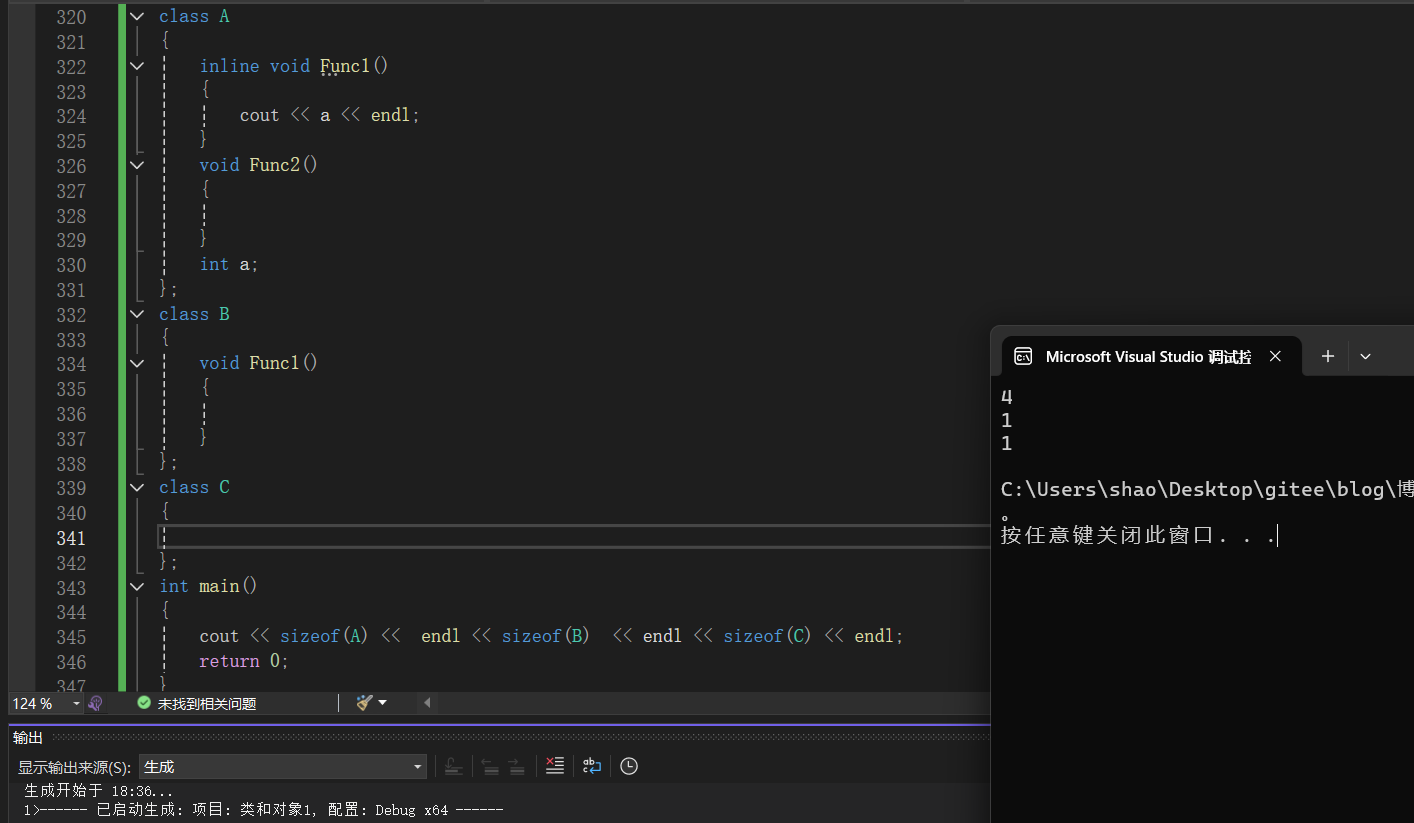
Task: Collapse class C at line 339
Action: [x=137, y=488]
